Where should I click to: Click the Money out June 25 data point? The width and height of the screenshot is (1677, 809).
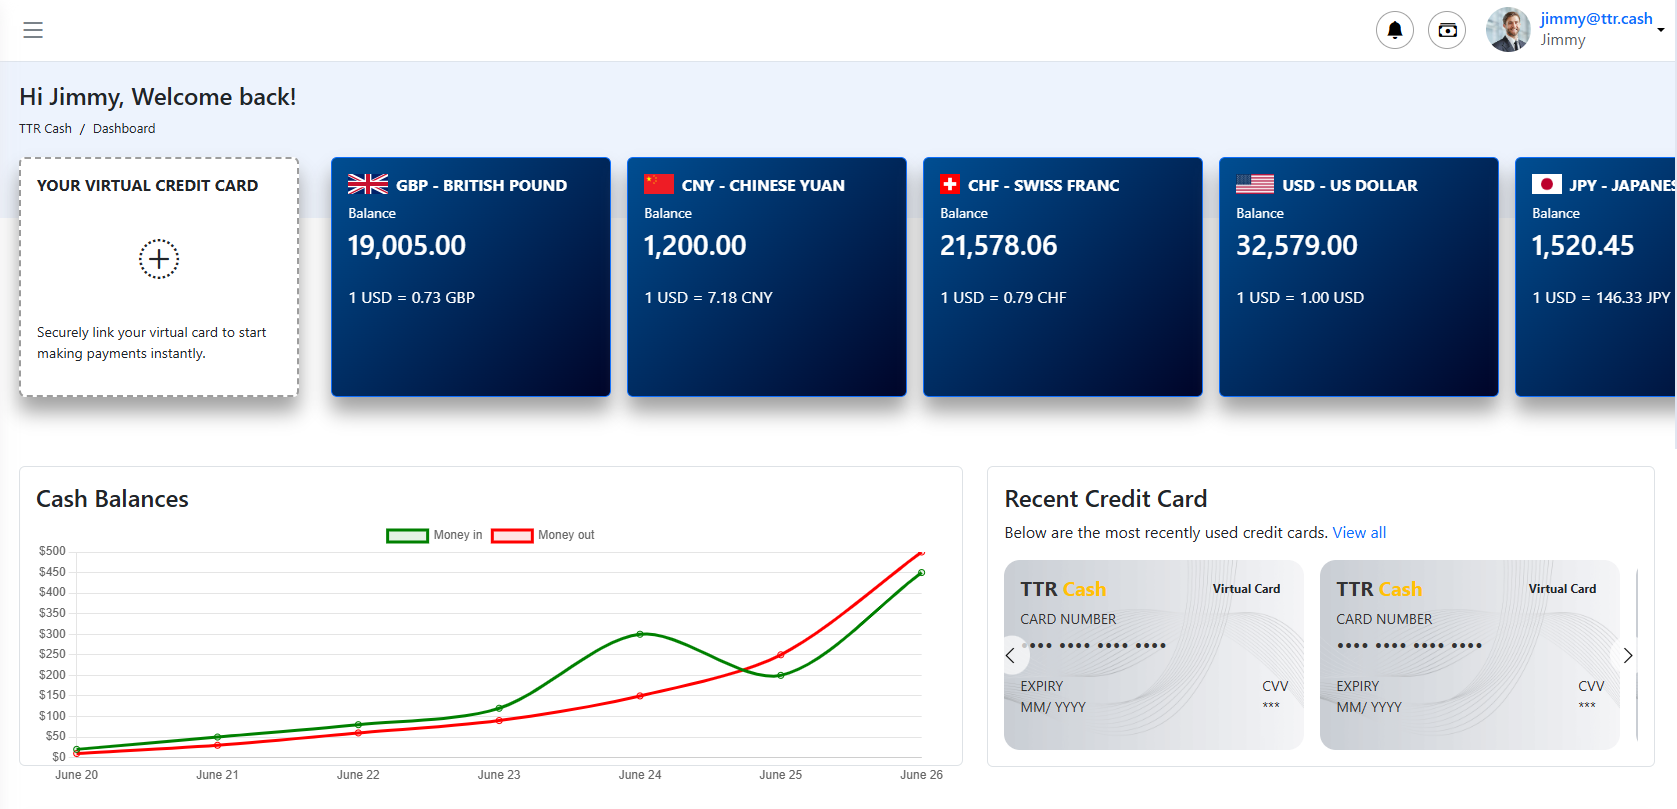pyautogui.click(x=781, y=655)
